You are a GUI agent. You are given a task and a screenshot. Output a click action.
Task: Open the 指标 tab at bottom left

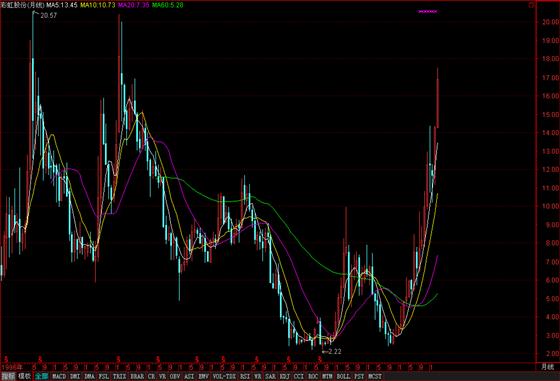(8, 376)
